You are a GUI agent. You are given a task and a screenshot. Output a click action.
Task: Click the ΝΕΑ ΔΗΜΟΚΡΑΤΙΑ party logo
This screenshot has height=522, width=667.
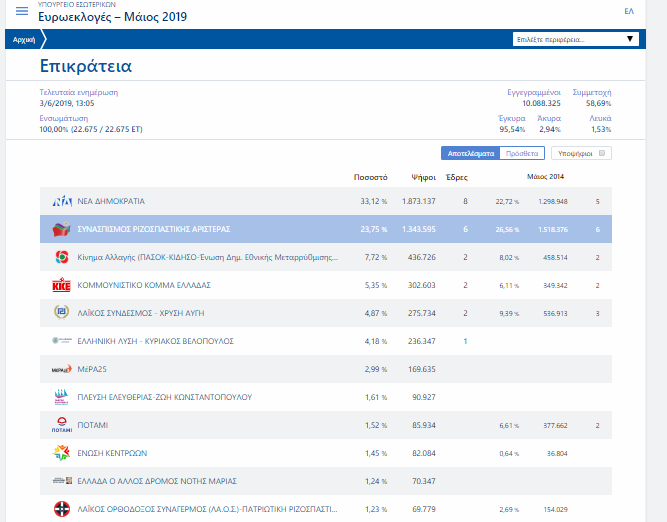point(61,201)
